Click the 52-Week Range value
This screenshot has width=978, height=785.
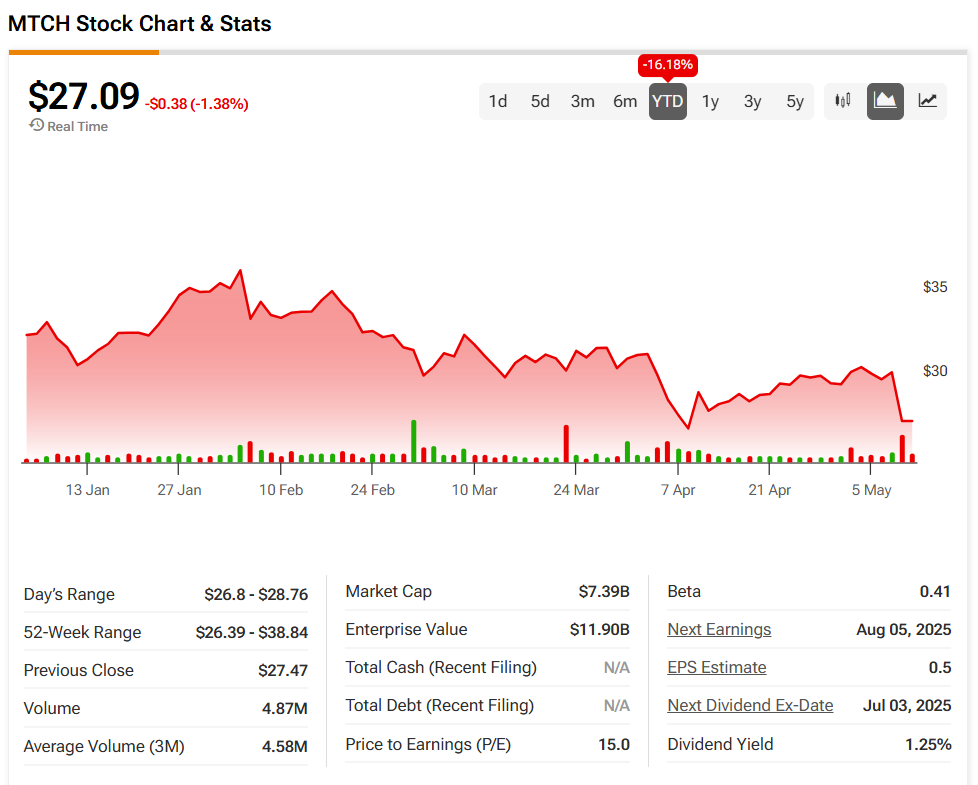[252, 633]
